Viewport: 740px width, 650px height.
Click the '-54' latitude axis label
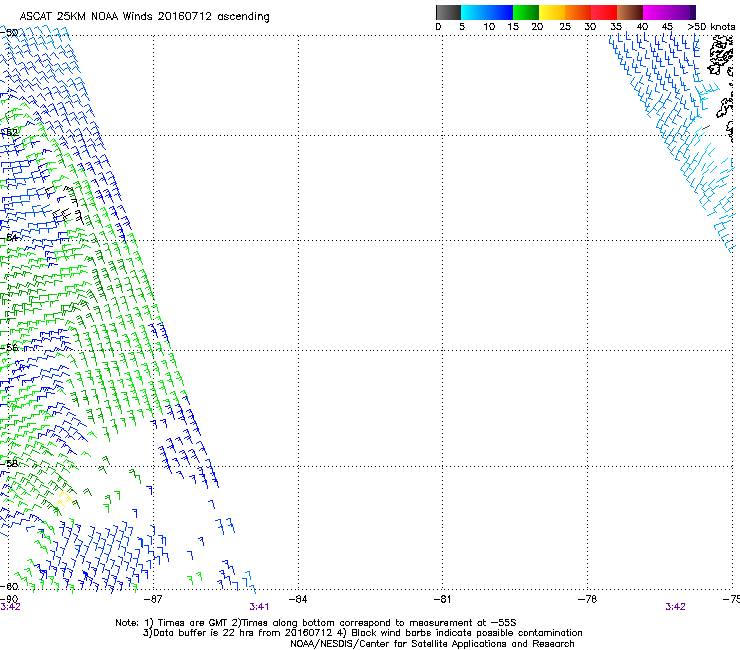click(x=9, y=237)
